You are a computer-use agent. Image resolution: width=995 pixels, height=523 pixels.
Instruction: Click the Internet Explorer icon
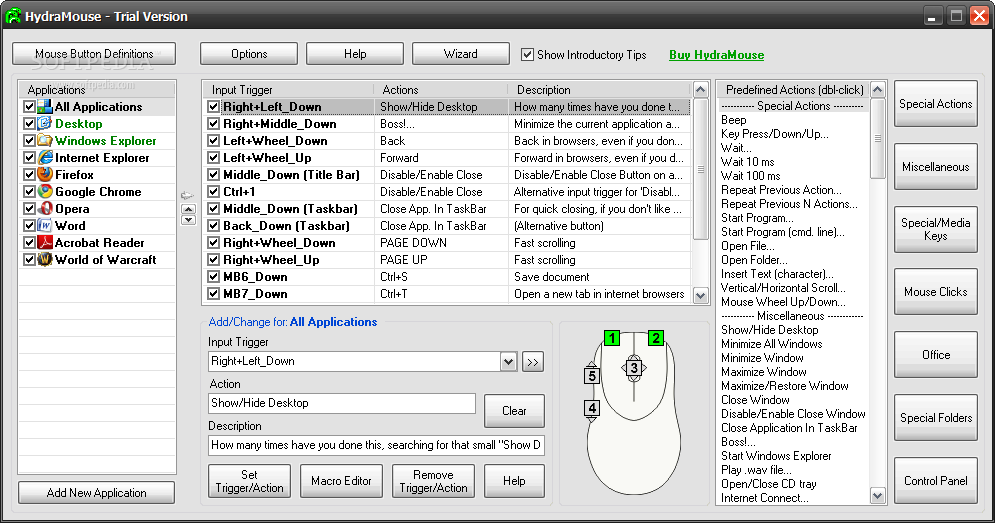coord(44,157)
